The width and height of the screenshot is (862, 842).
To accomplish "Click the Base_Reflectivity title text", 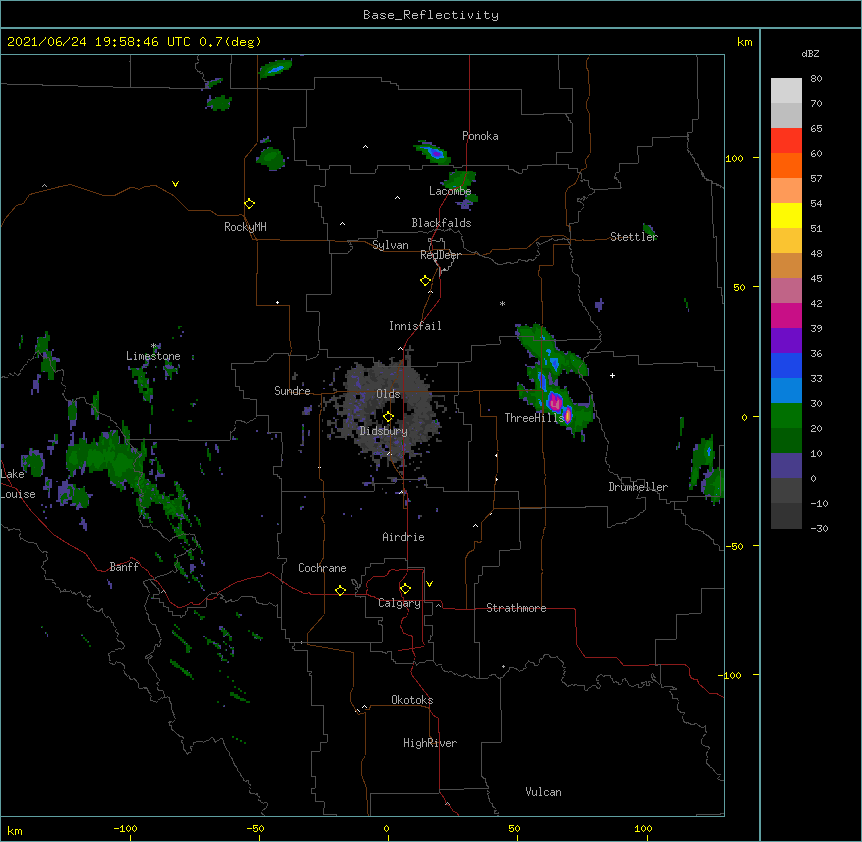I will click(x=431, y=15).
